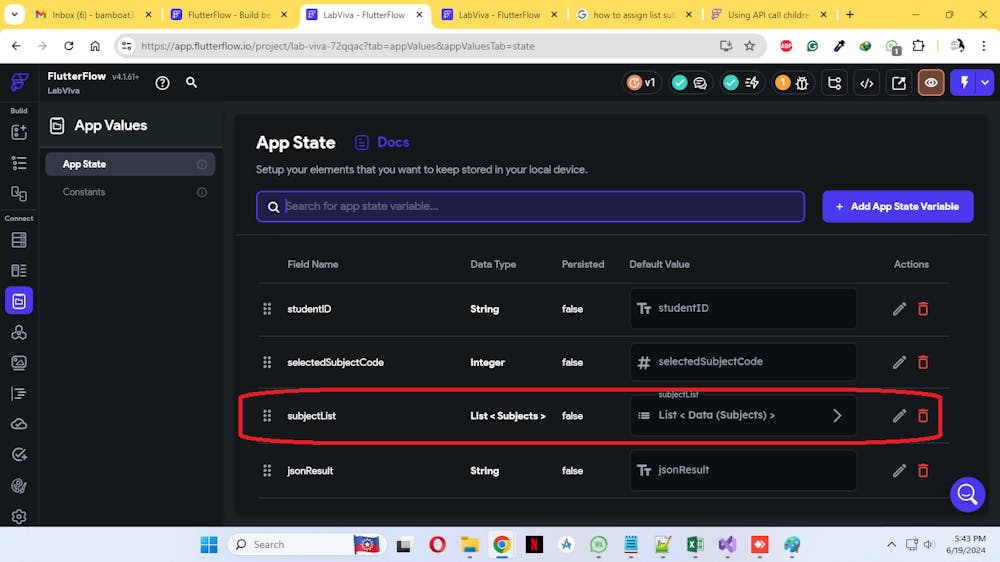The image size is (1000, 562).
Task: Select Constants in the App Values panel
Action: coord(84,192)
